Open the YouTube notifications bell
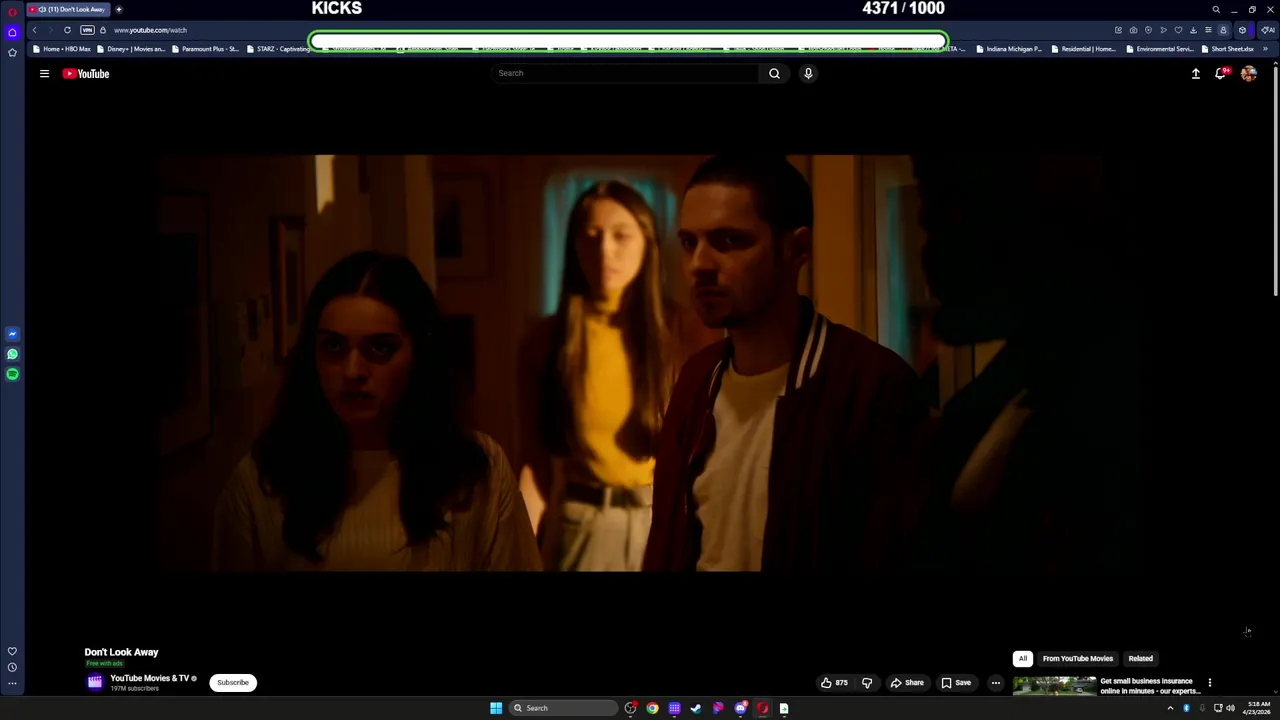 click(1221, 73)
